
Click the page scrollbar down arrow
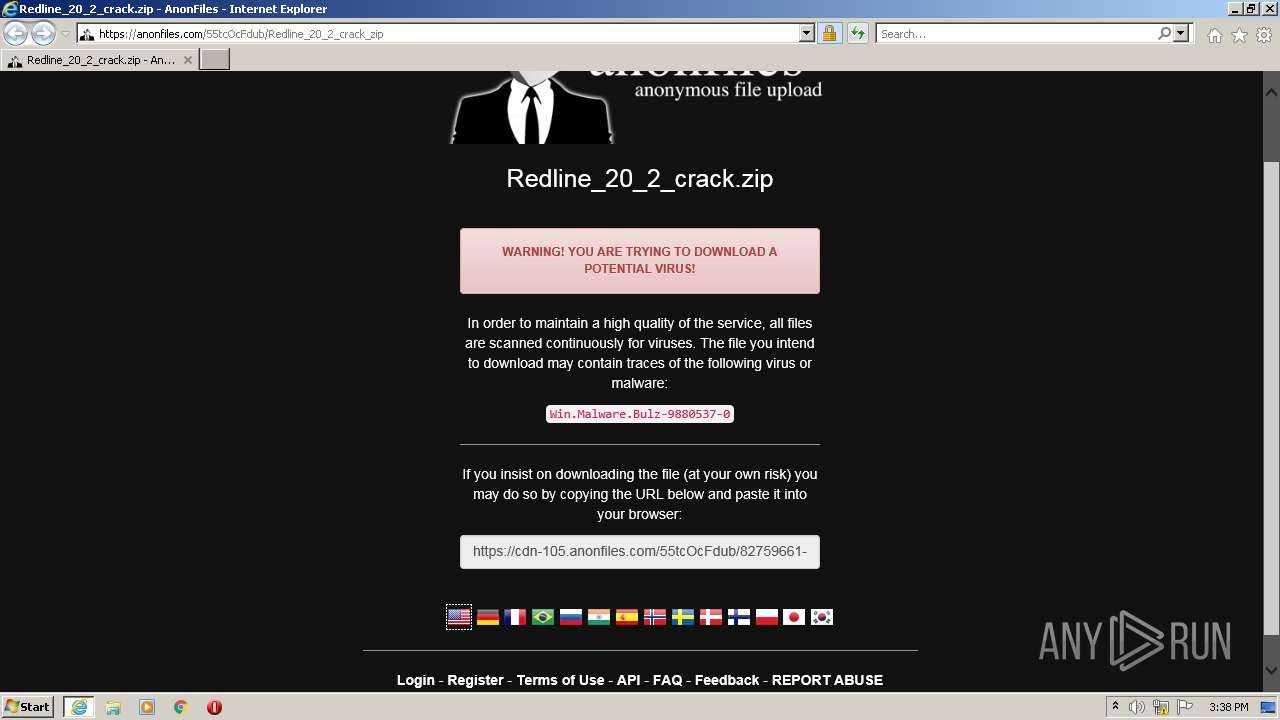point(1271,670)
